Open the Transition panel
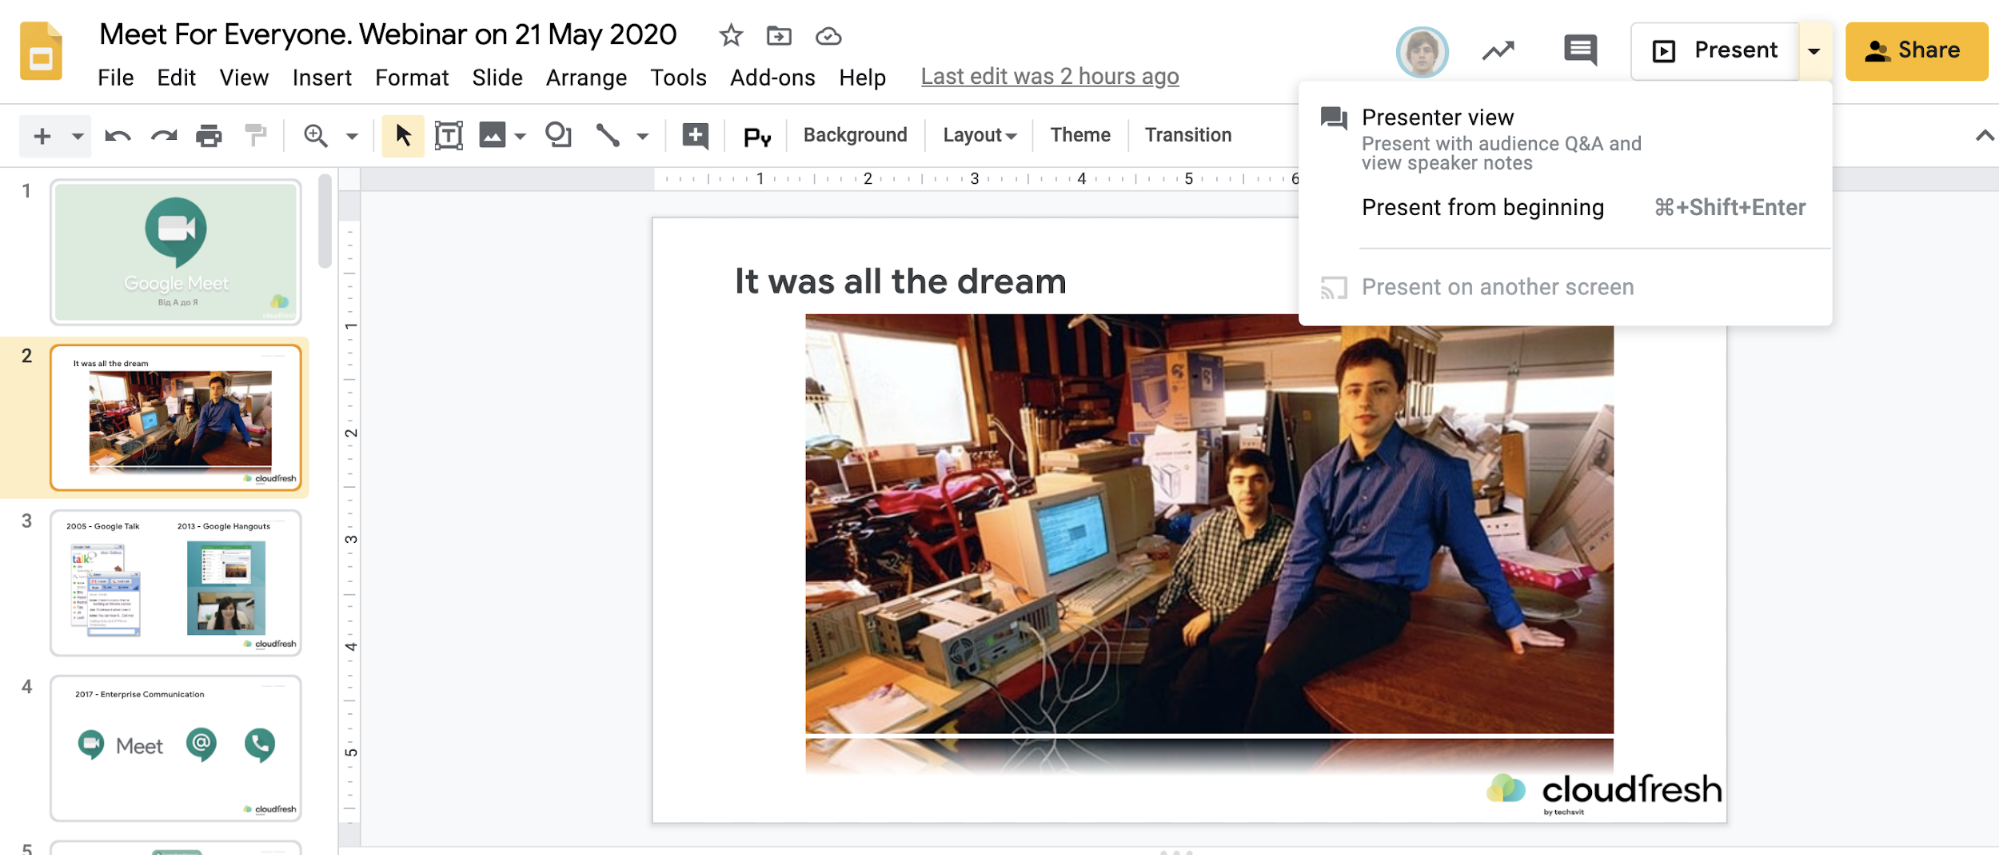This screenshot has width=1999, height=855. coord(1188,135)
